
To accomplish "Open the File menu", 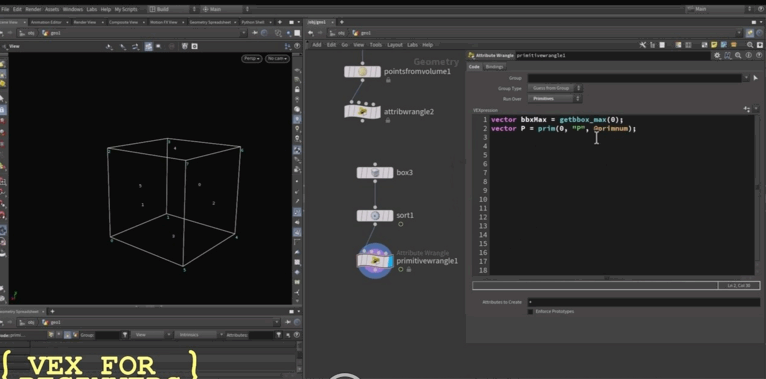I will click(x=5, y=9).
